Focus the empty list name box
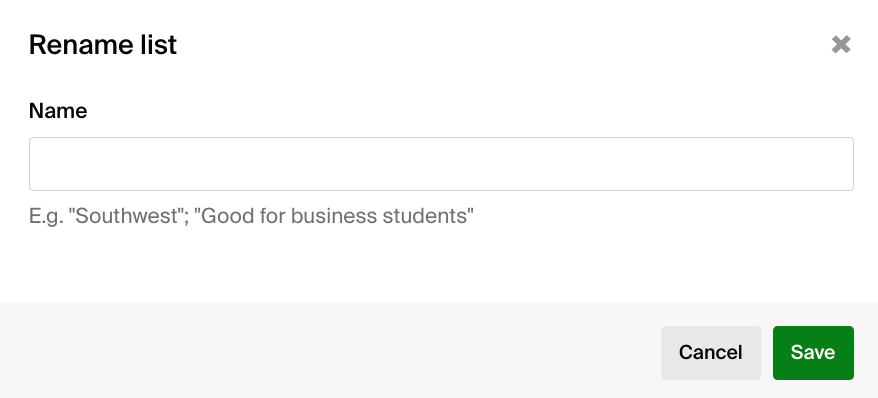The width and height of the screenshot is (878, 398). 441,164
